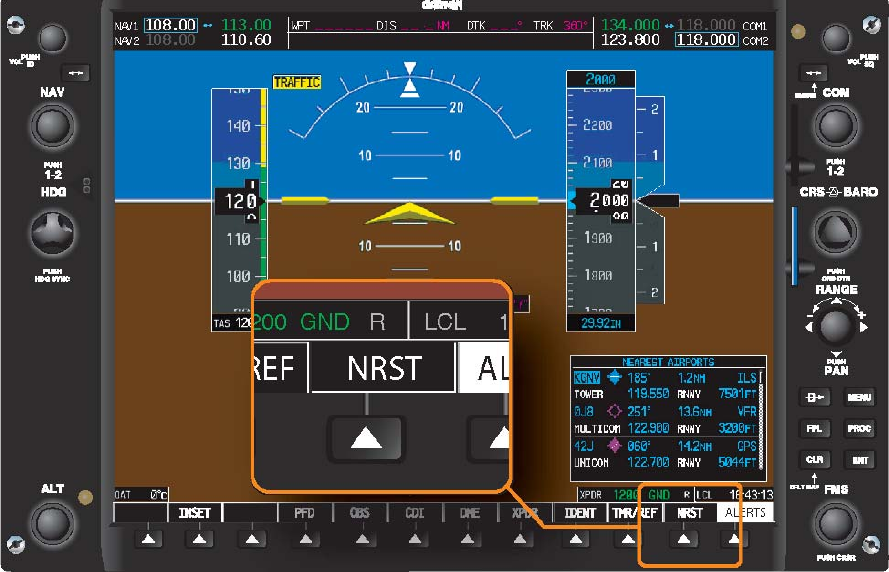889x572 pixels.
Task: Click the 42J airport identifier
Action: (584, 446)
